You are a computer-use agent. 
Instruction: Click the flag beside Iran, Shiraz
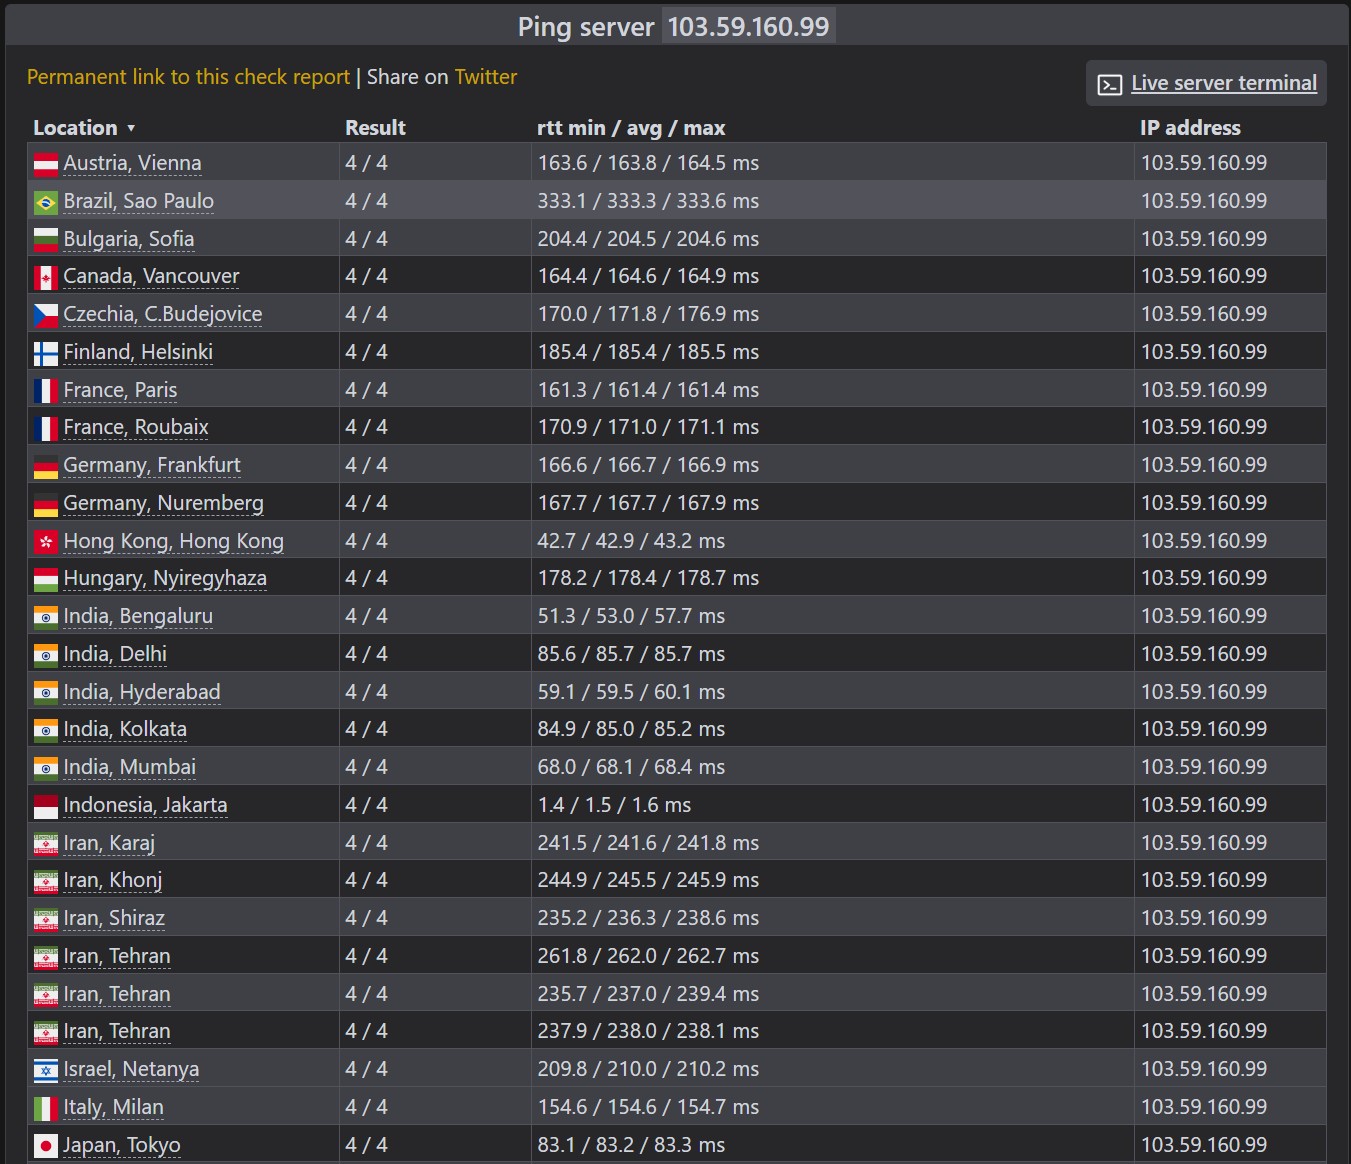pyautogui.click(x=46, y=919)
